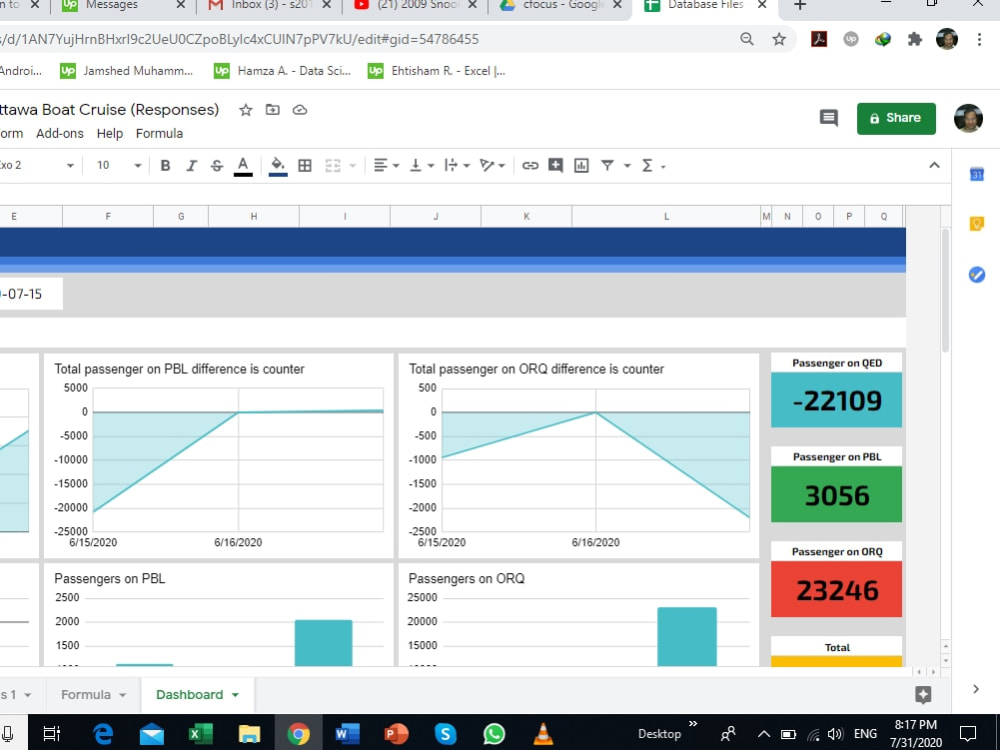Click the zoom icon in the address bar
The image size is (1000, 750).
[x=747, y=39]
